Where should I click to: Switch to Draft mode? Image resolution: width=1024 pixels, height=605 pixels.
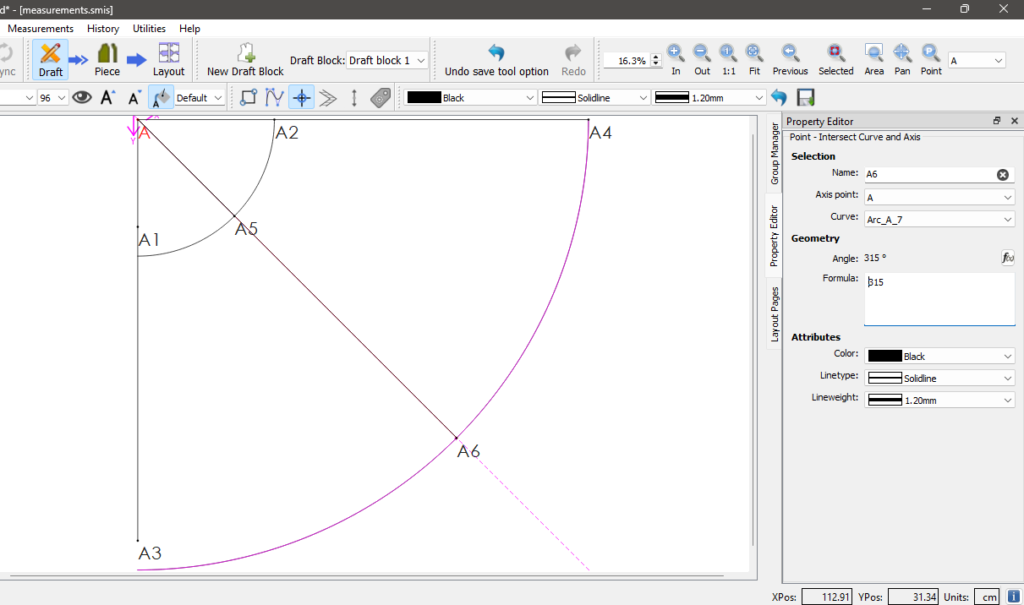click(50, 59)
